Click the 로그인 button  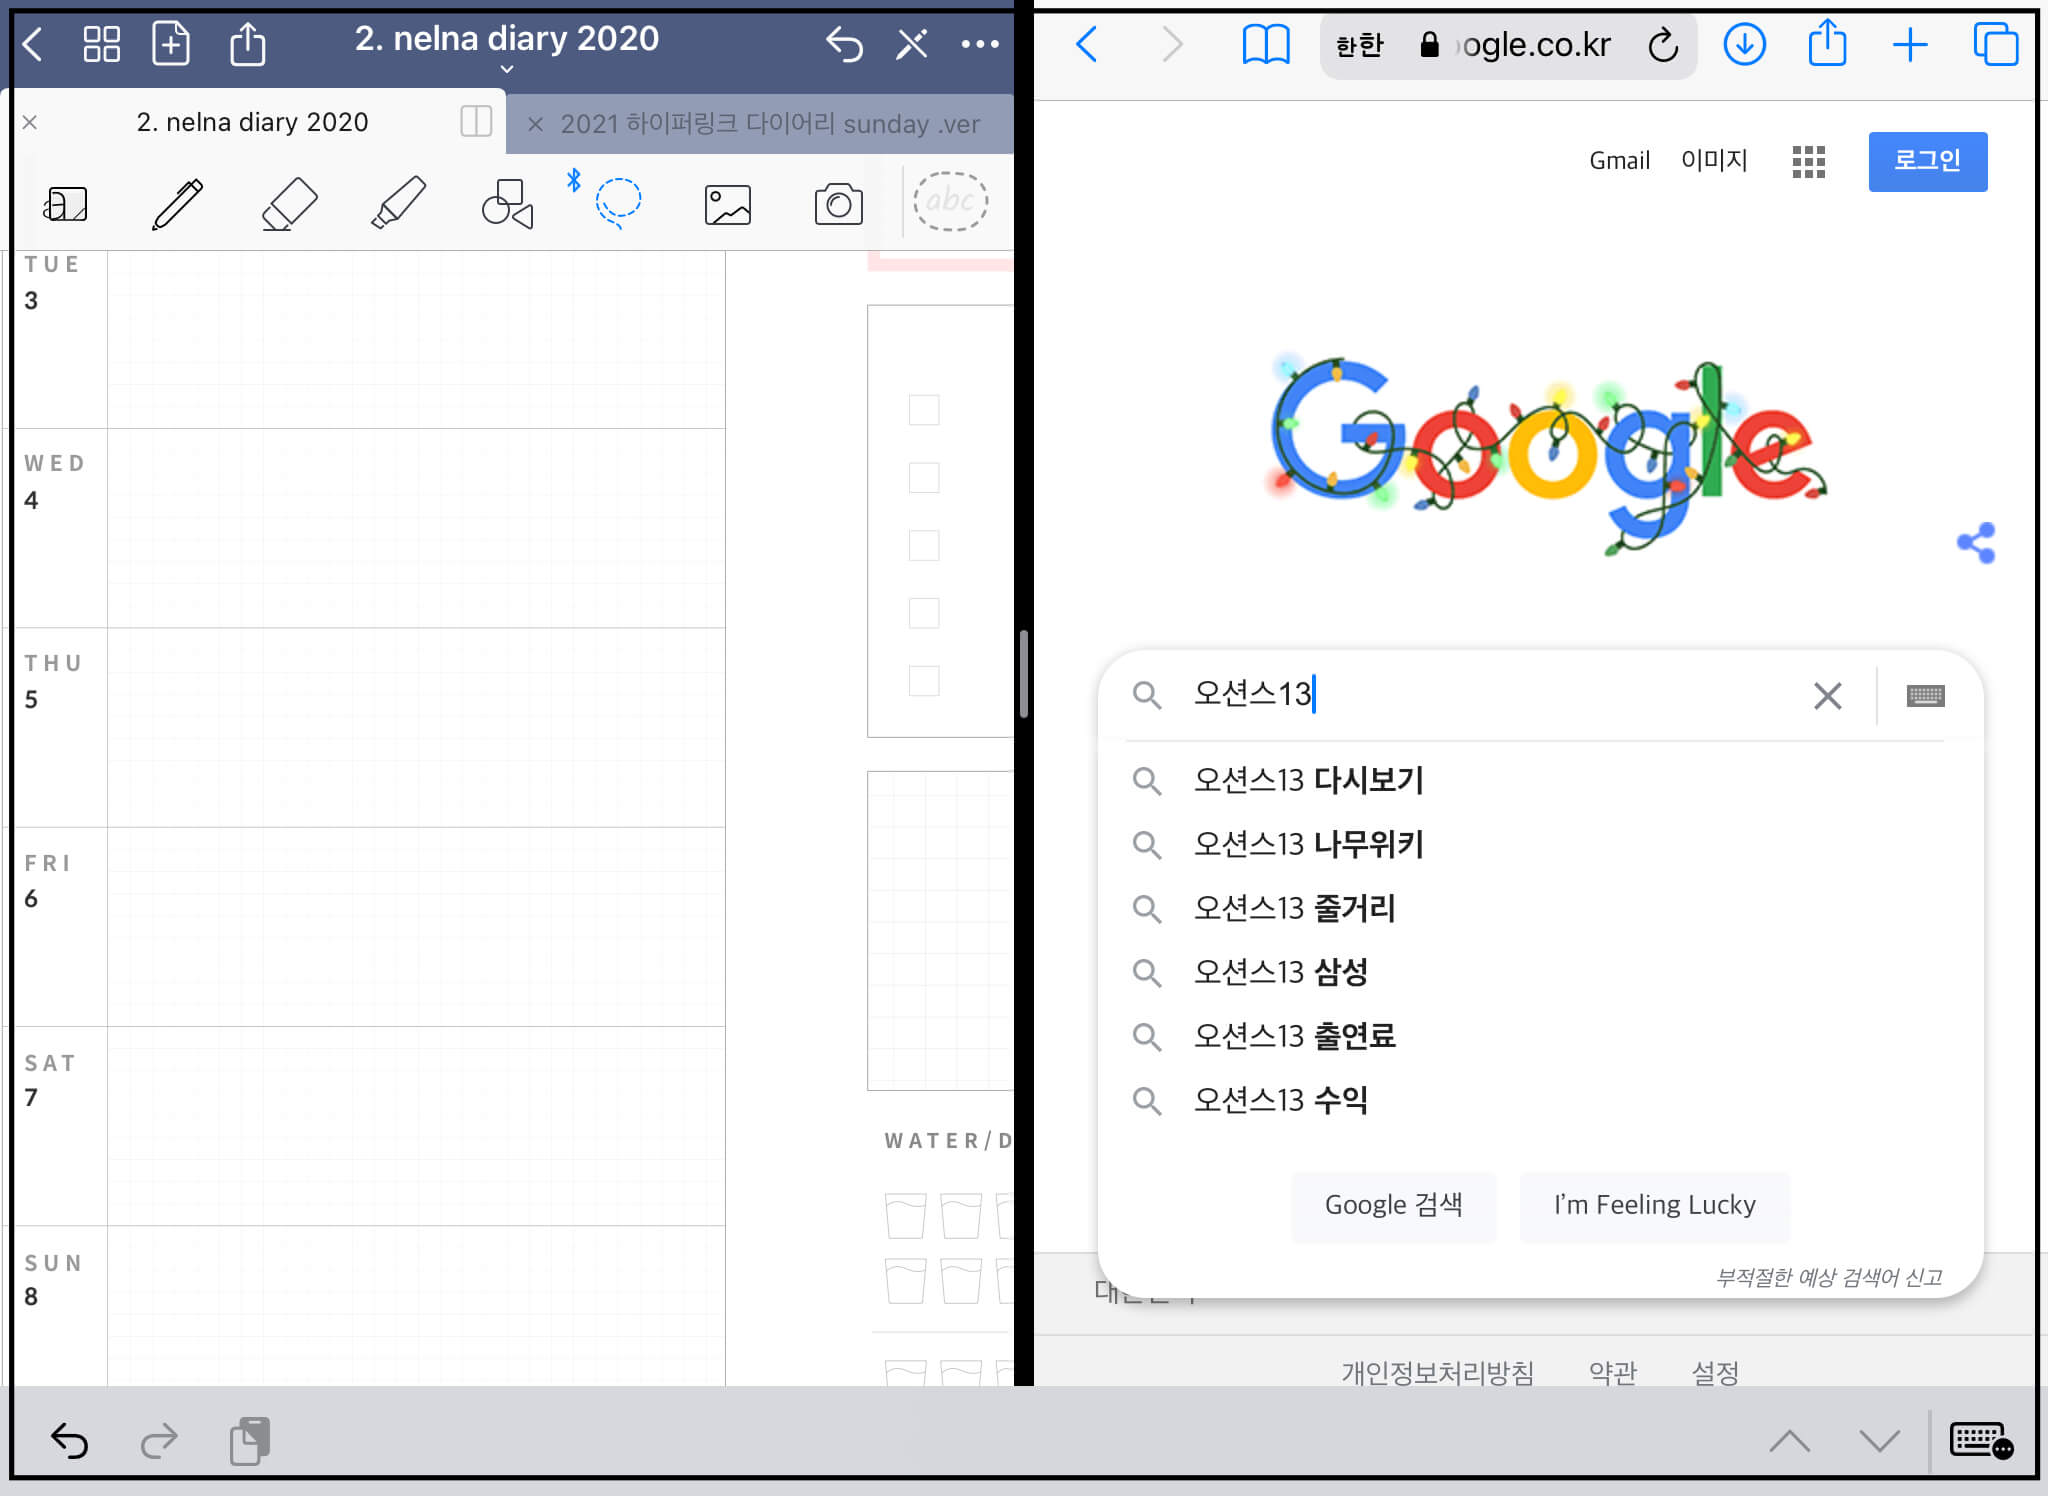pyautogui.click(x=1927, y=161)
